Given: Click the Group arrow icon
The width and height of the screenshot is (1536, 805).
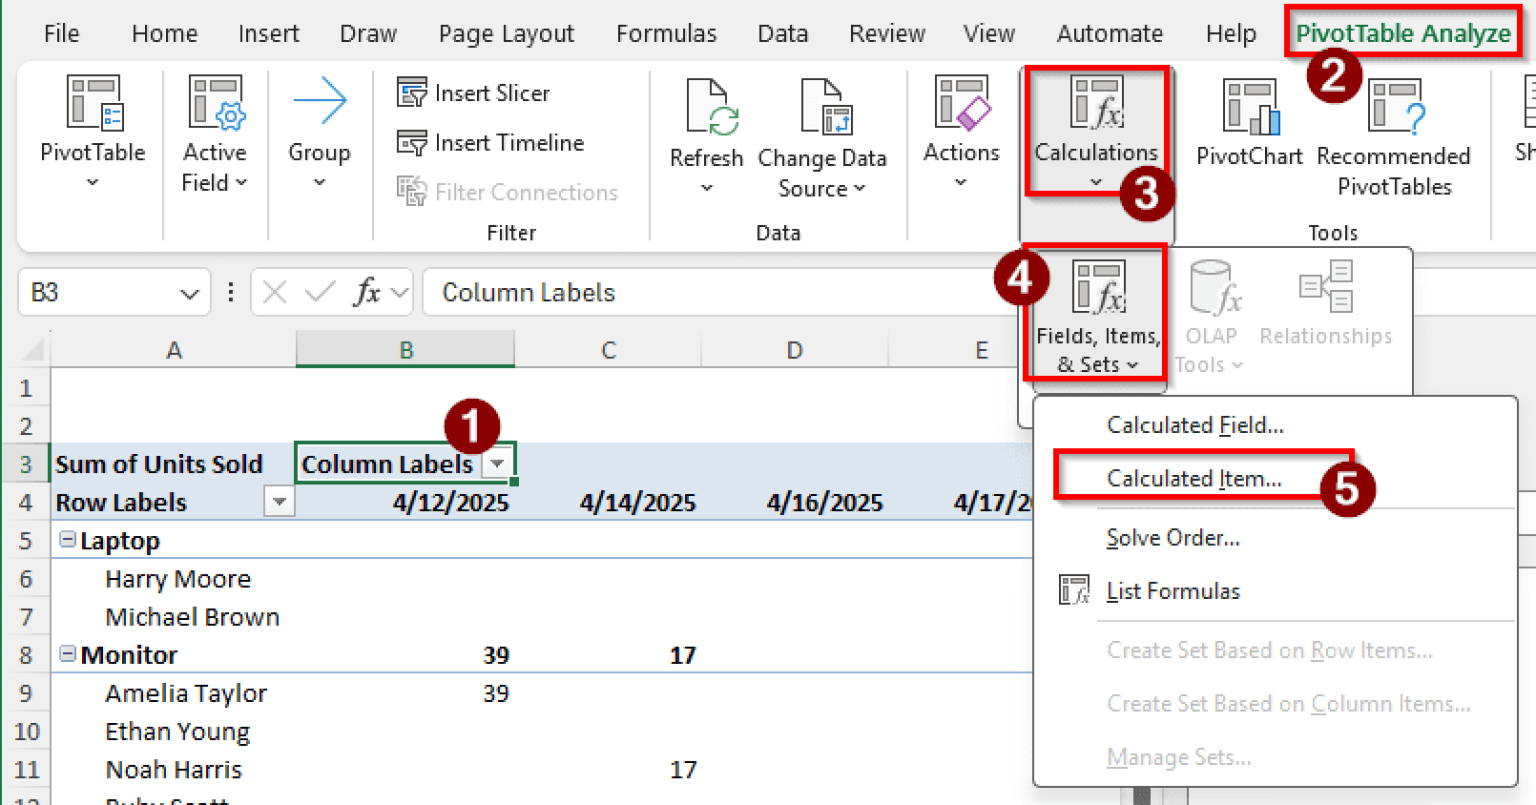Looking at the screenshot, I should point(319,105).
